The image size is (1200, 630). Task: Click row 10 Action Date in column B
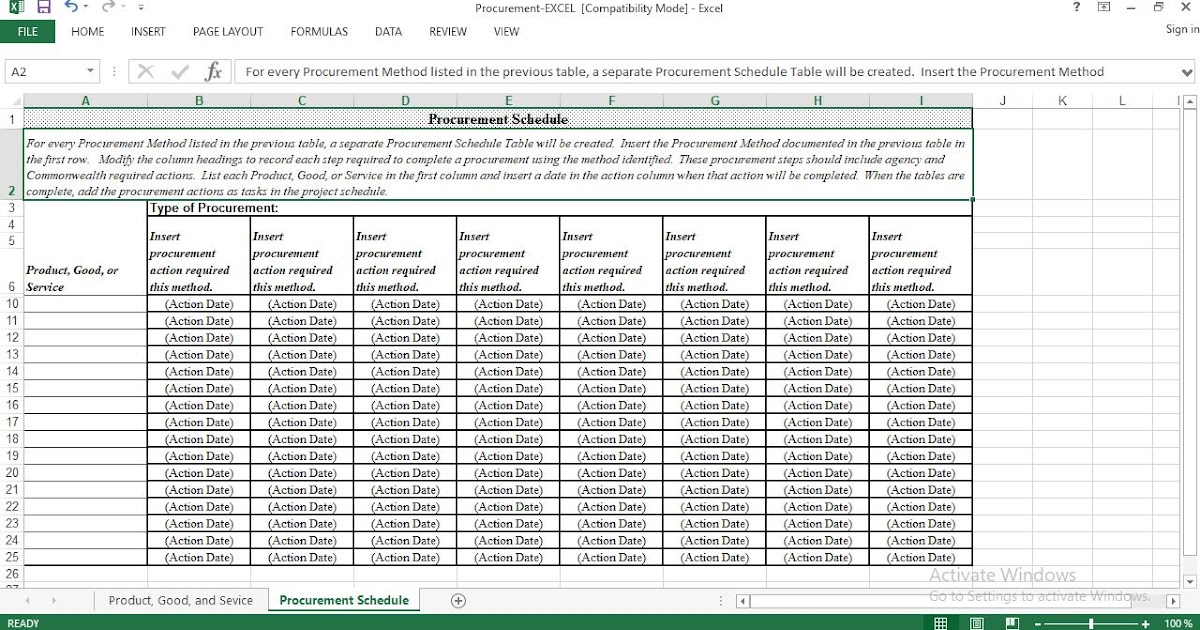[199, 304]
